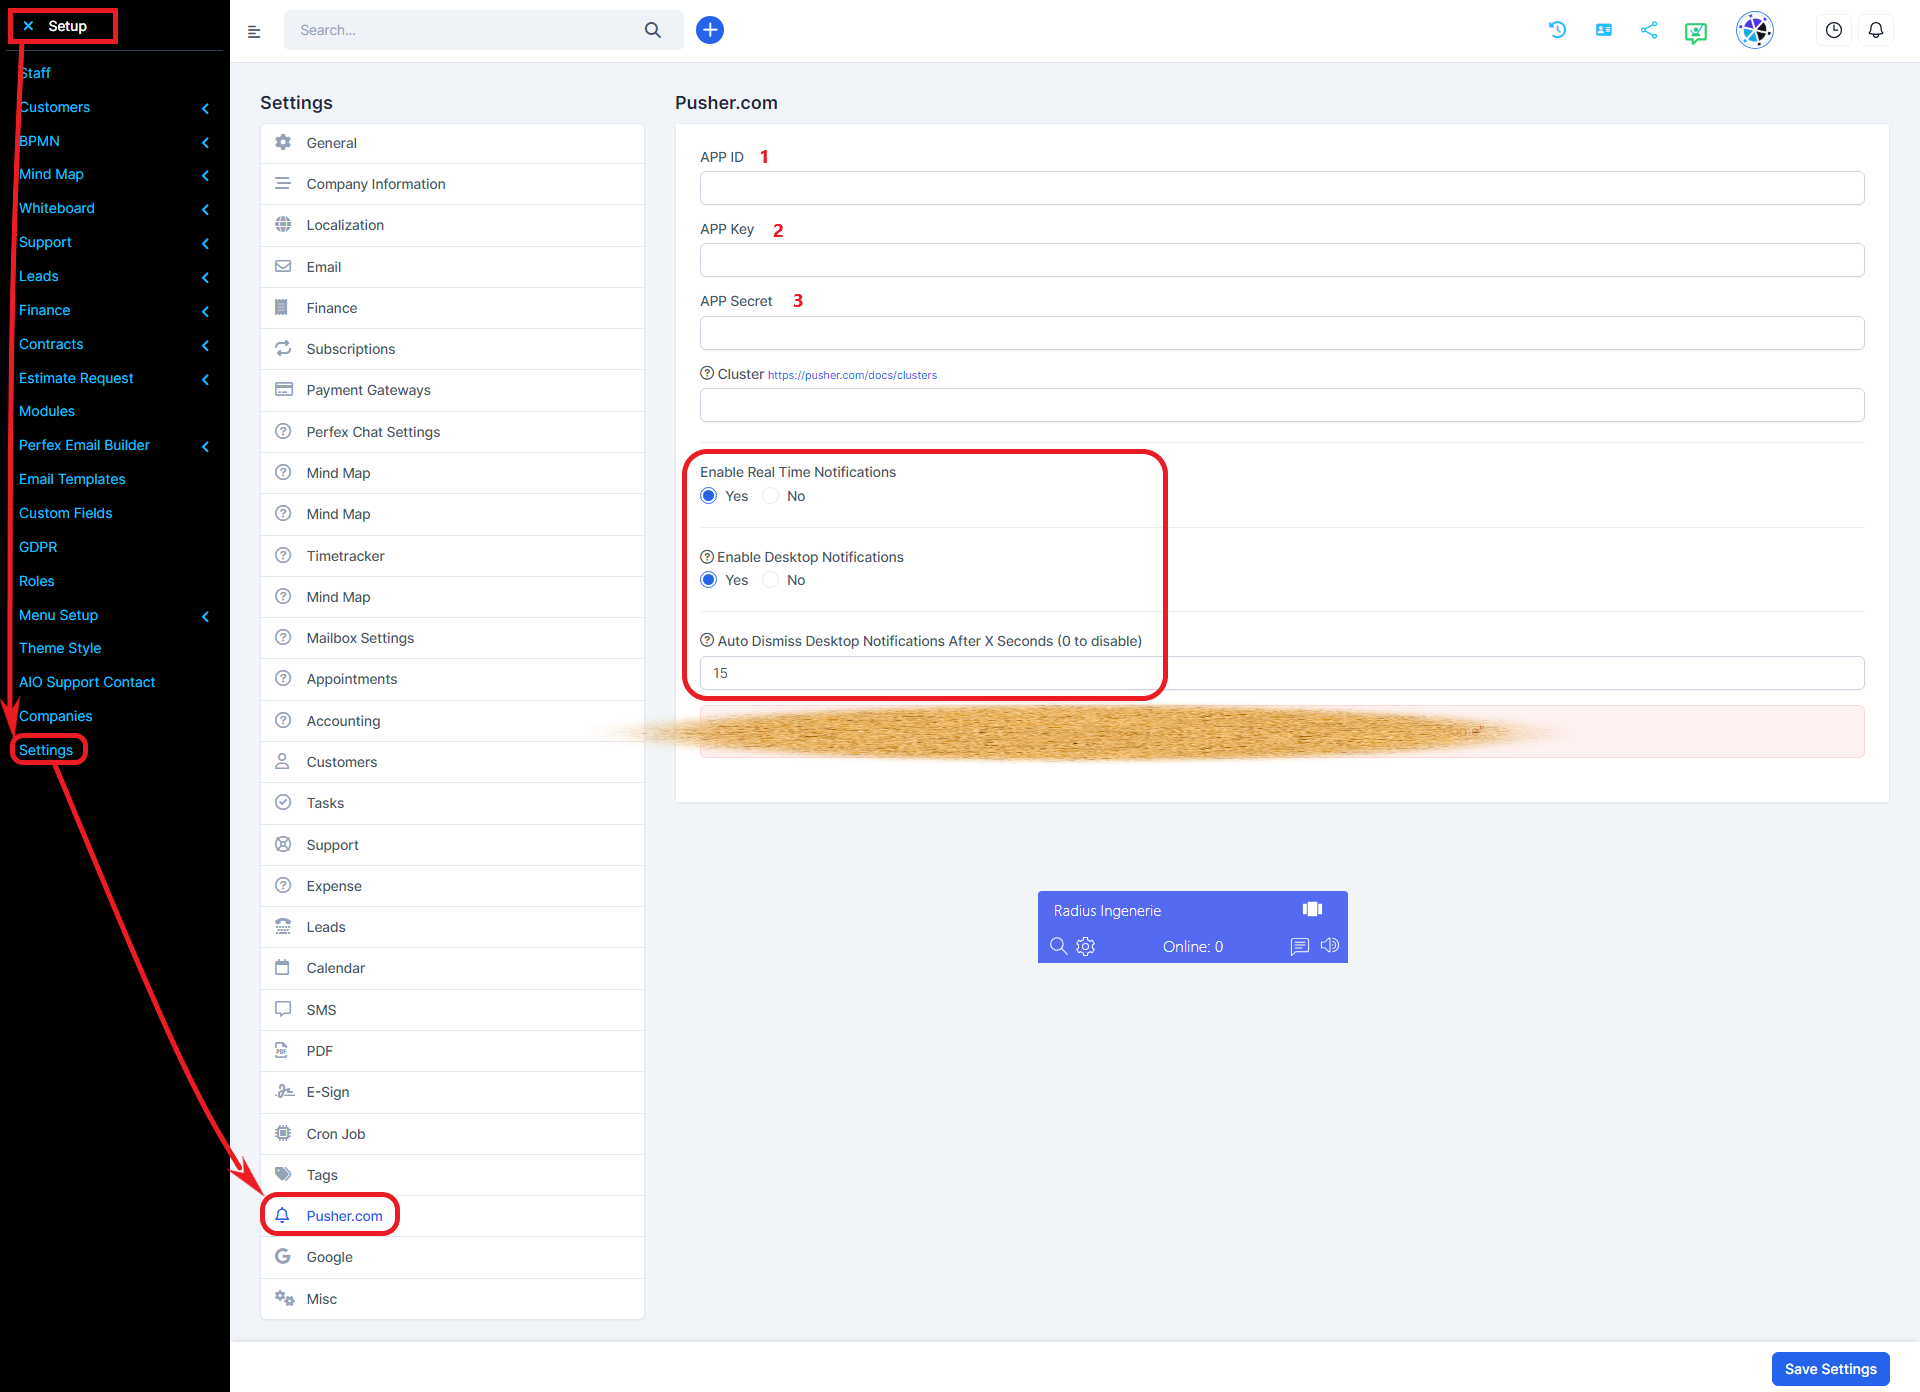Select No for Desktop Notifications
Viewport: 1920px width, 1392px height.
click(771, 580)
